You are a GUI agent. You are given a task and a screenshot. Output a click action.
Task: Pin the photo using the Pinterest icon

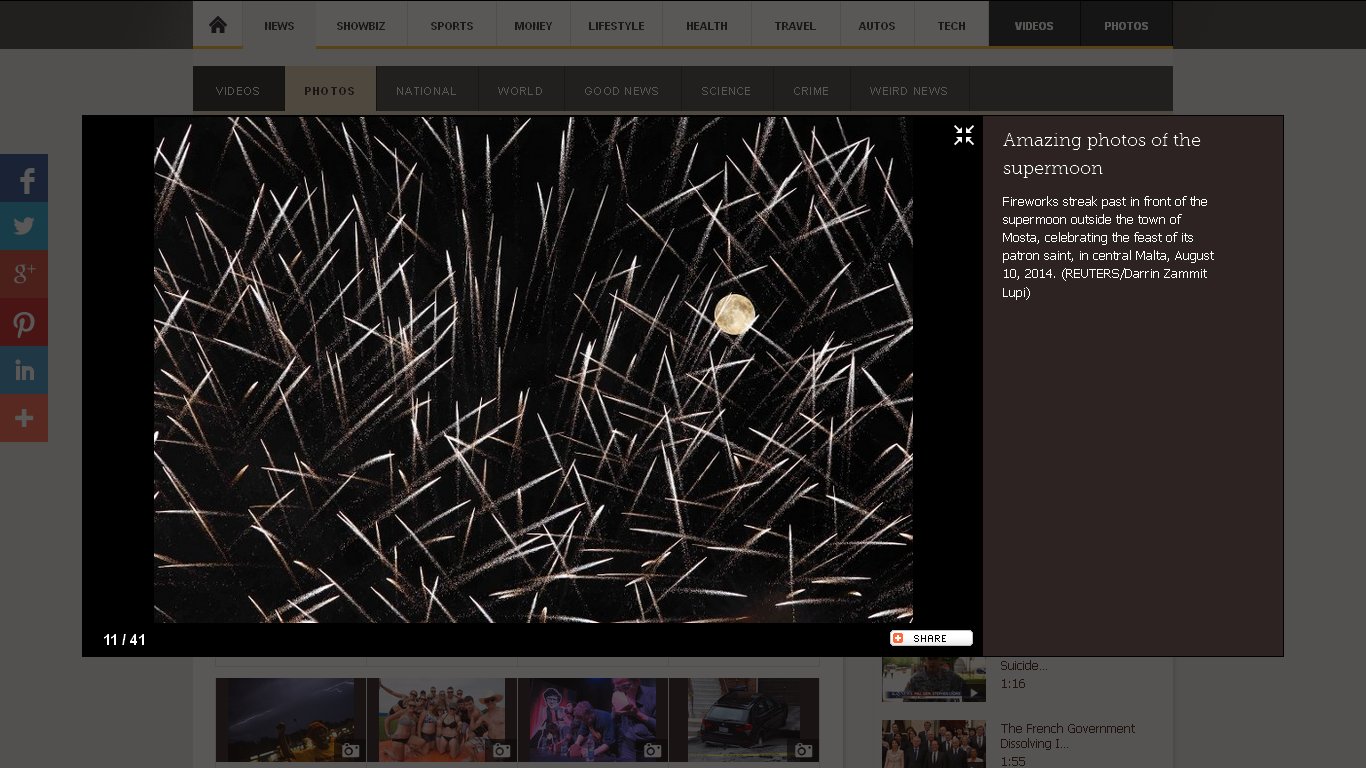tap(24, 323)
